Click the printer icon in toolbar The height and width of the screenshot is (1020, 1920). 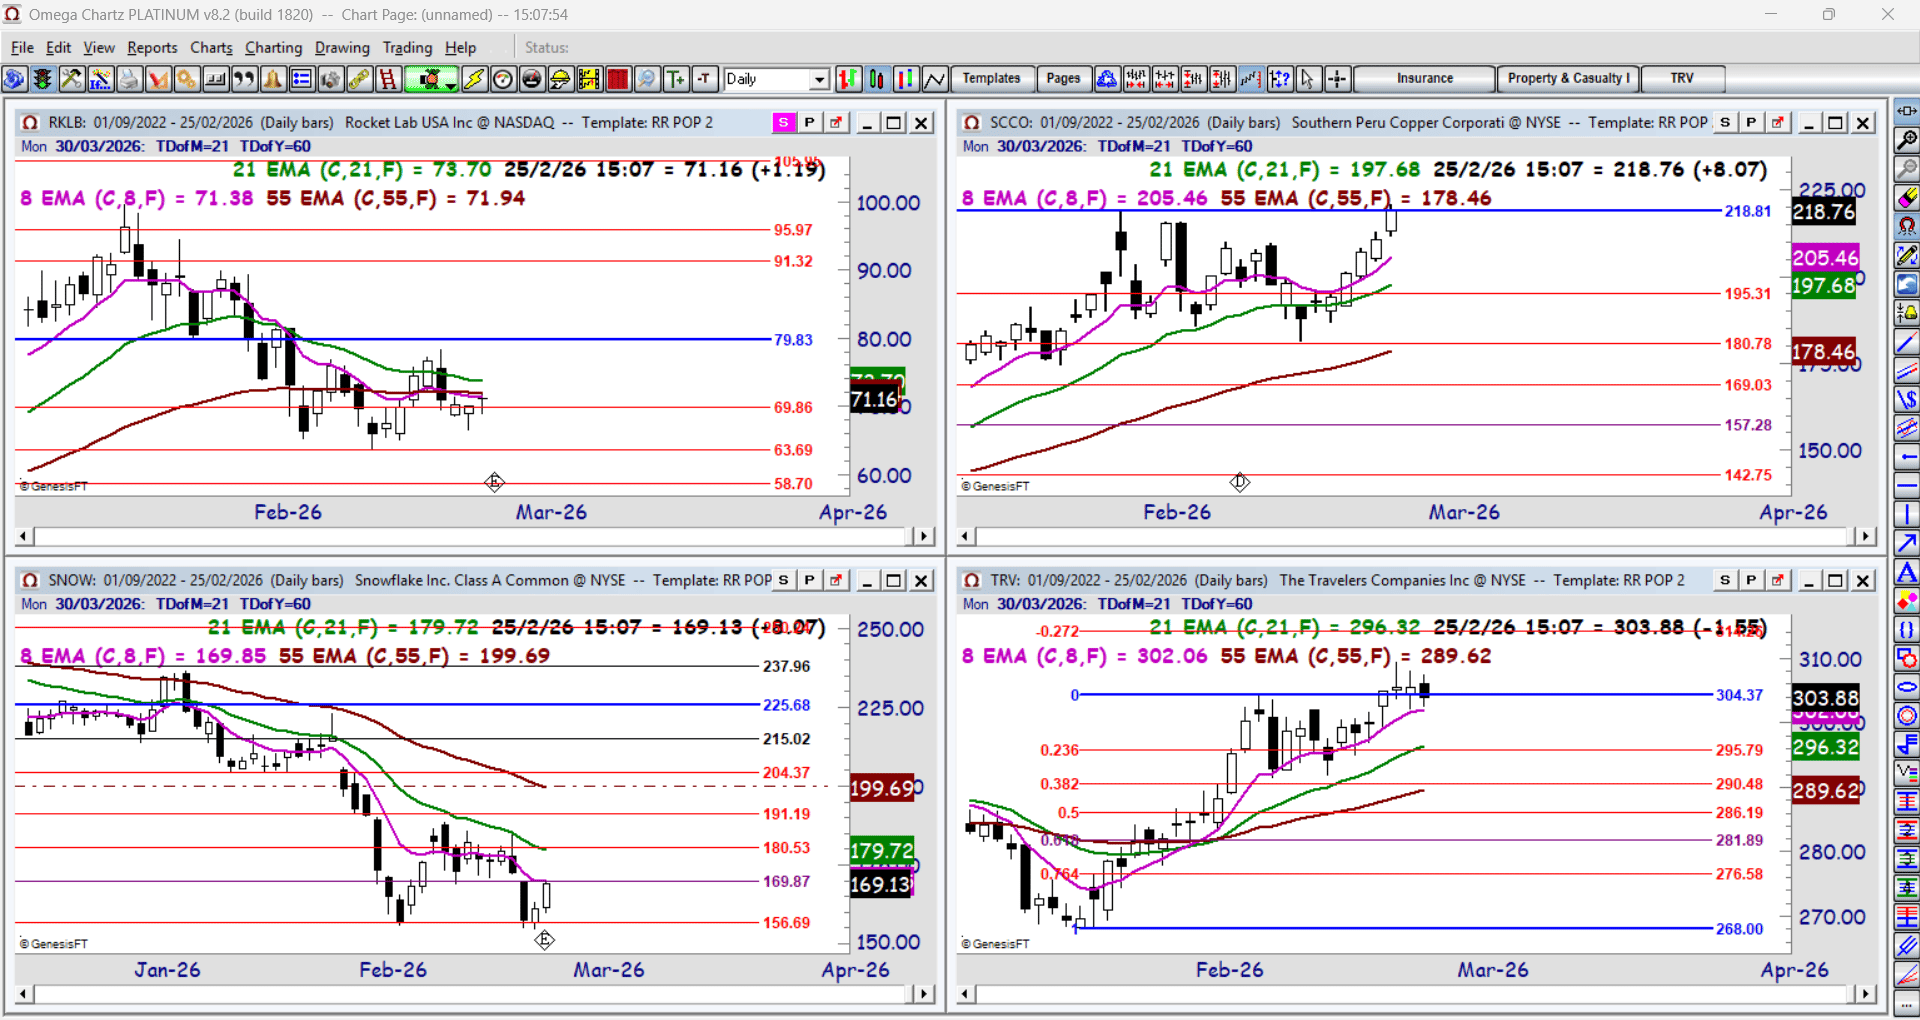coord(129,79)
